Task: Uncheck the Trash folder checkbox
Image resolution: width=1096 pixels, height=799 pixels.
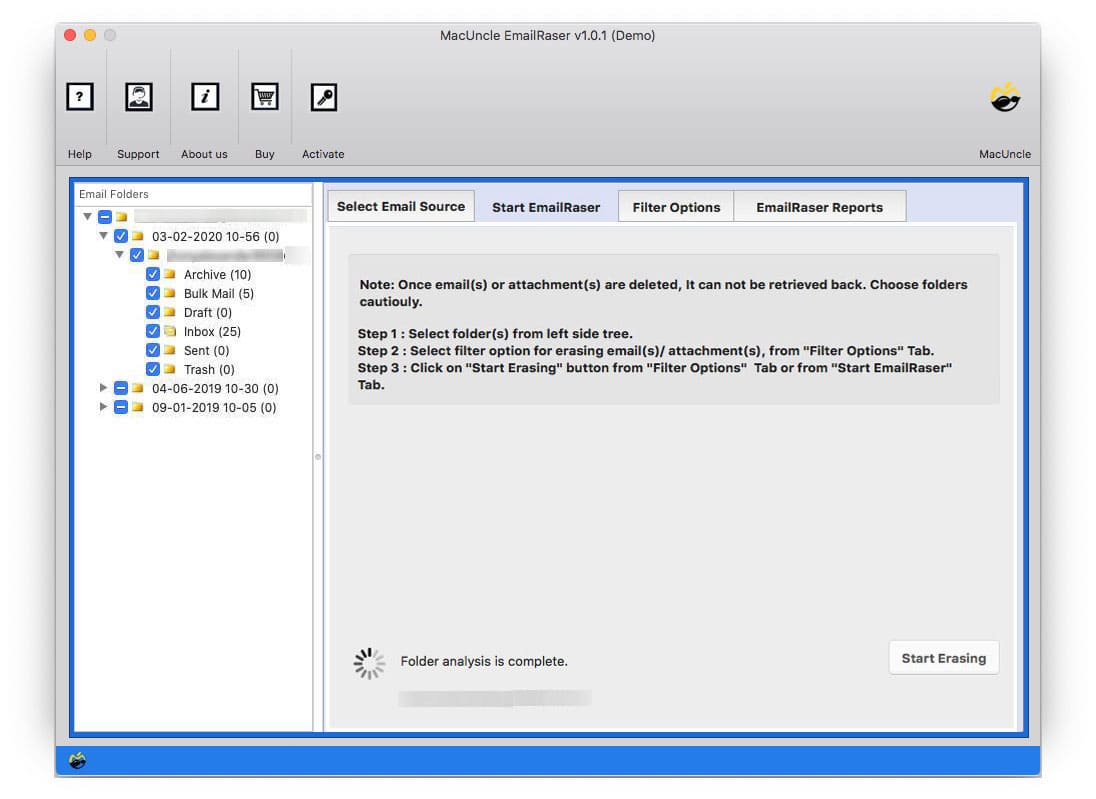Action: click(152, 369)
